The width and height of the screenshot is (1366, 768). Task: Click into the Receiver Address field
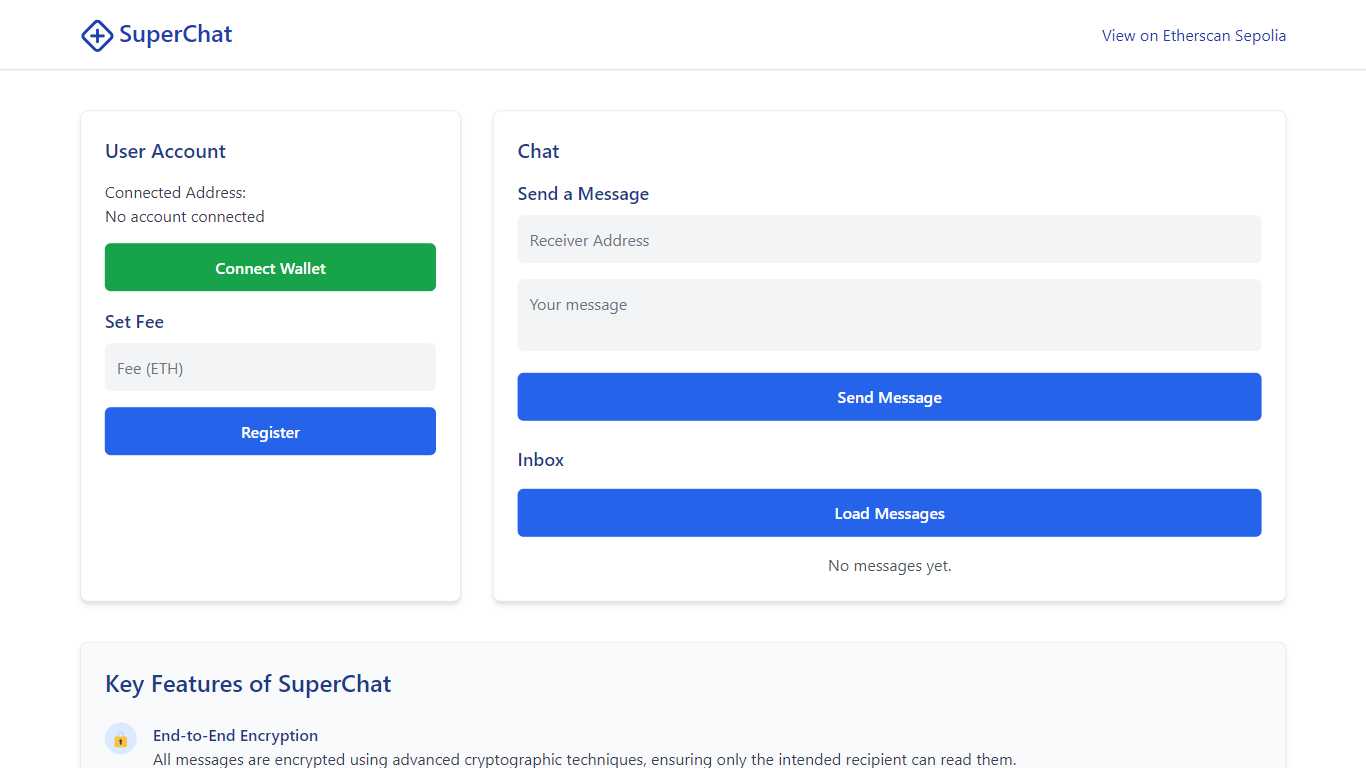pos(889,240)
